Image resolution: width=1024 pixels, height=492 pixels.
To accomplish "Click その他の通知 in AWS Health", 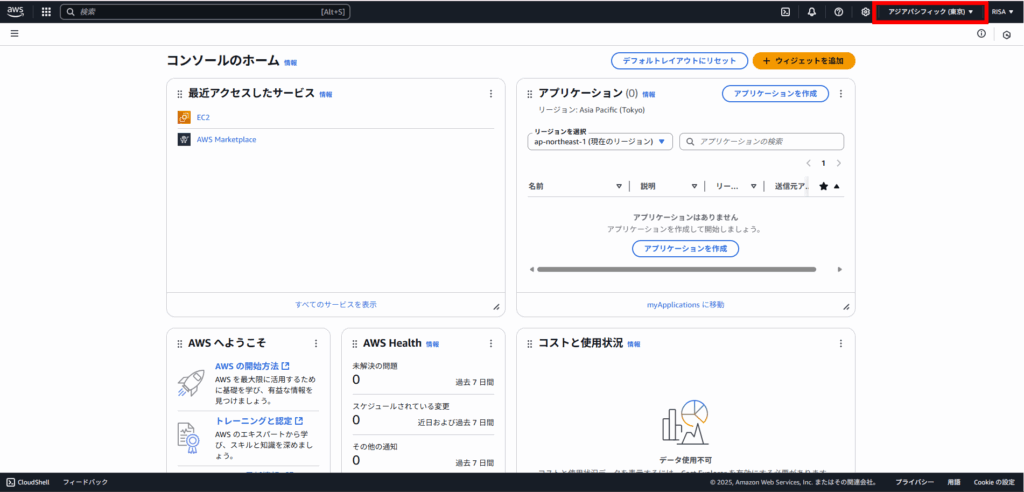I will 375,447.
